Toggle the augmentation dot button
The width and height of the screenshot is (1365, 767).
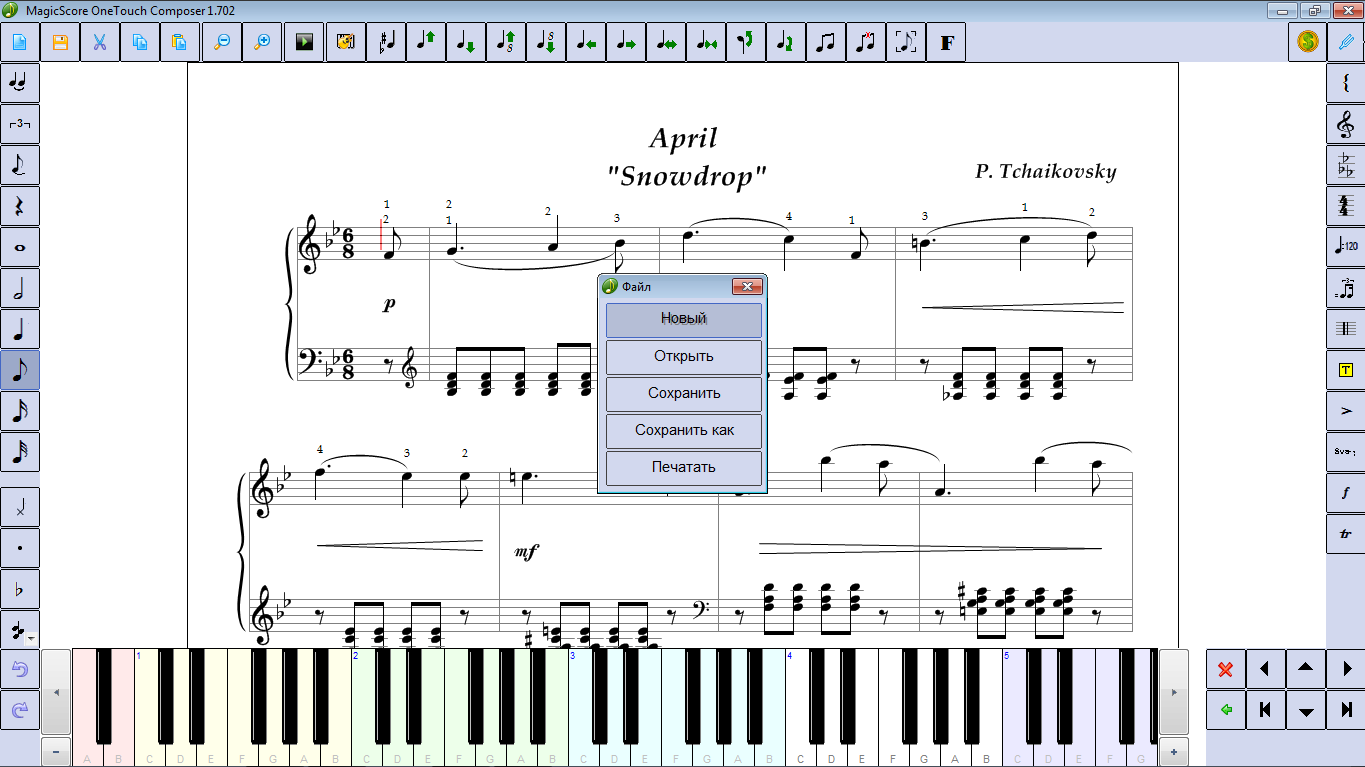tap(20, 548)
